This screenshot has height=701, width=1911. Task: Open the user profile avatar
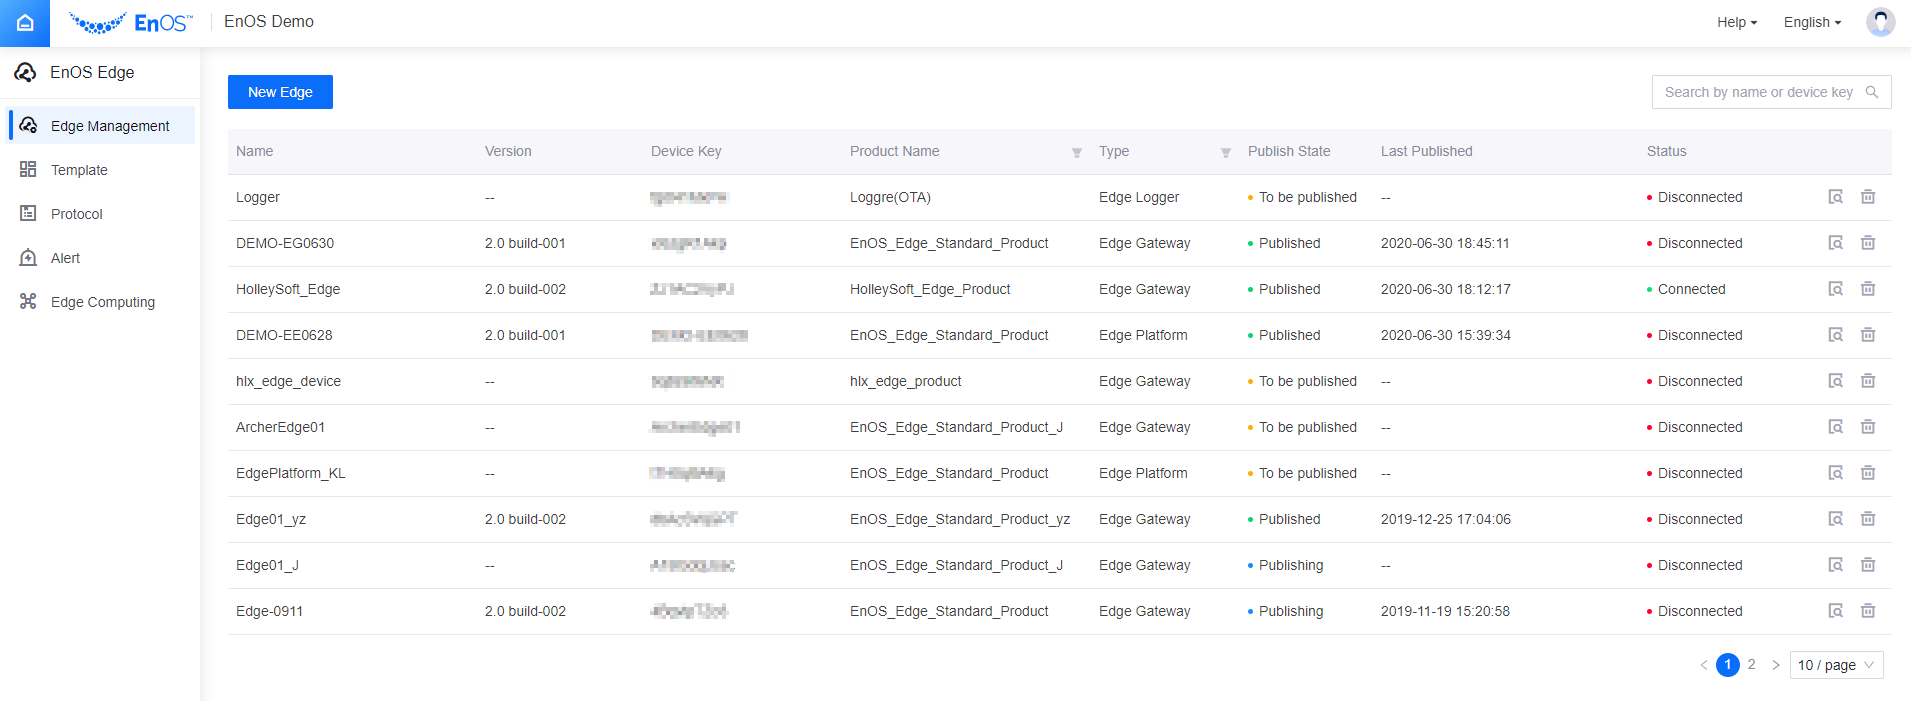pos(1880,22)
